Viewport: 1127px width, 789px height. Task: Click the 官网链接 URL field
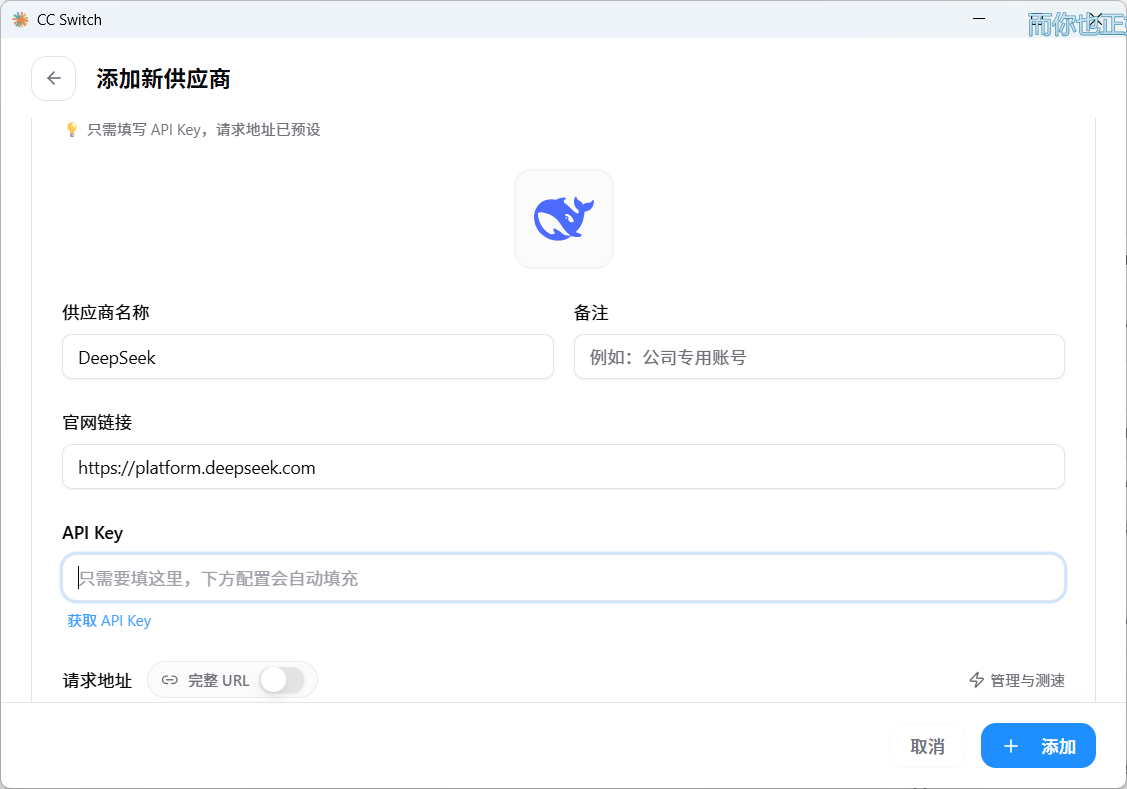[563, 467]
